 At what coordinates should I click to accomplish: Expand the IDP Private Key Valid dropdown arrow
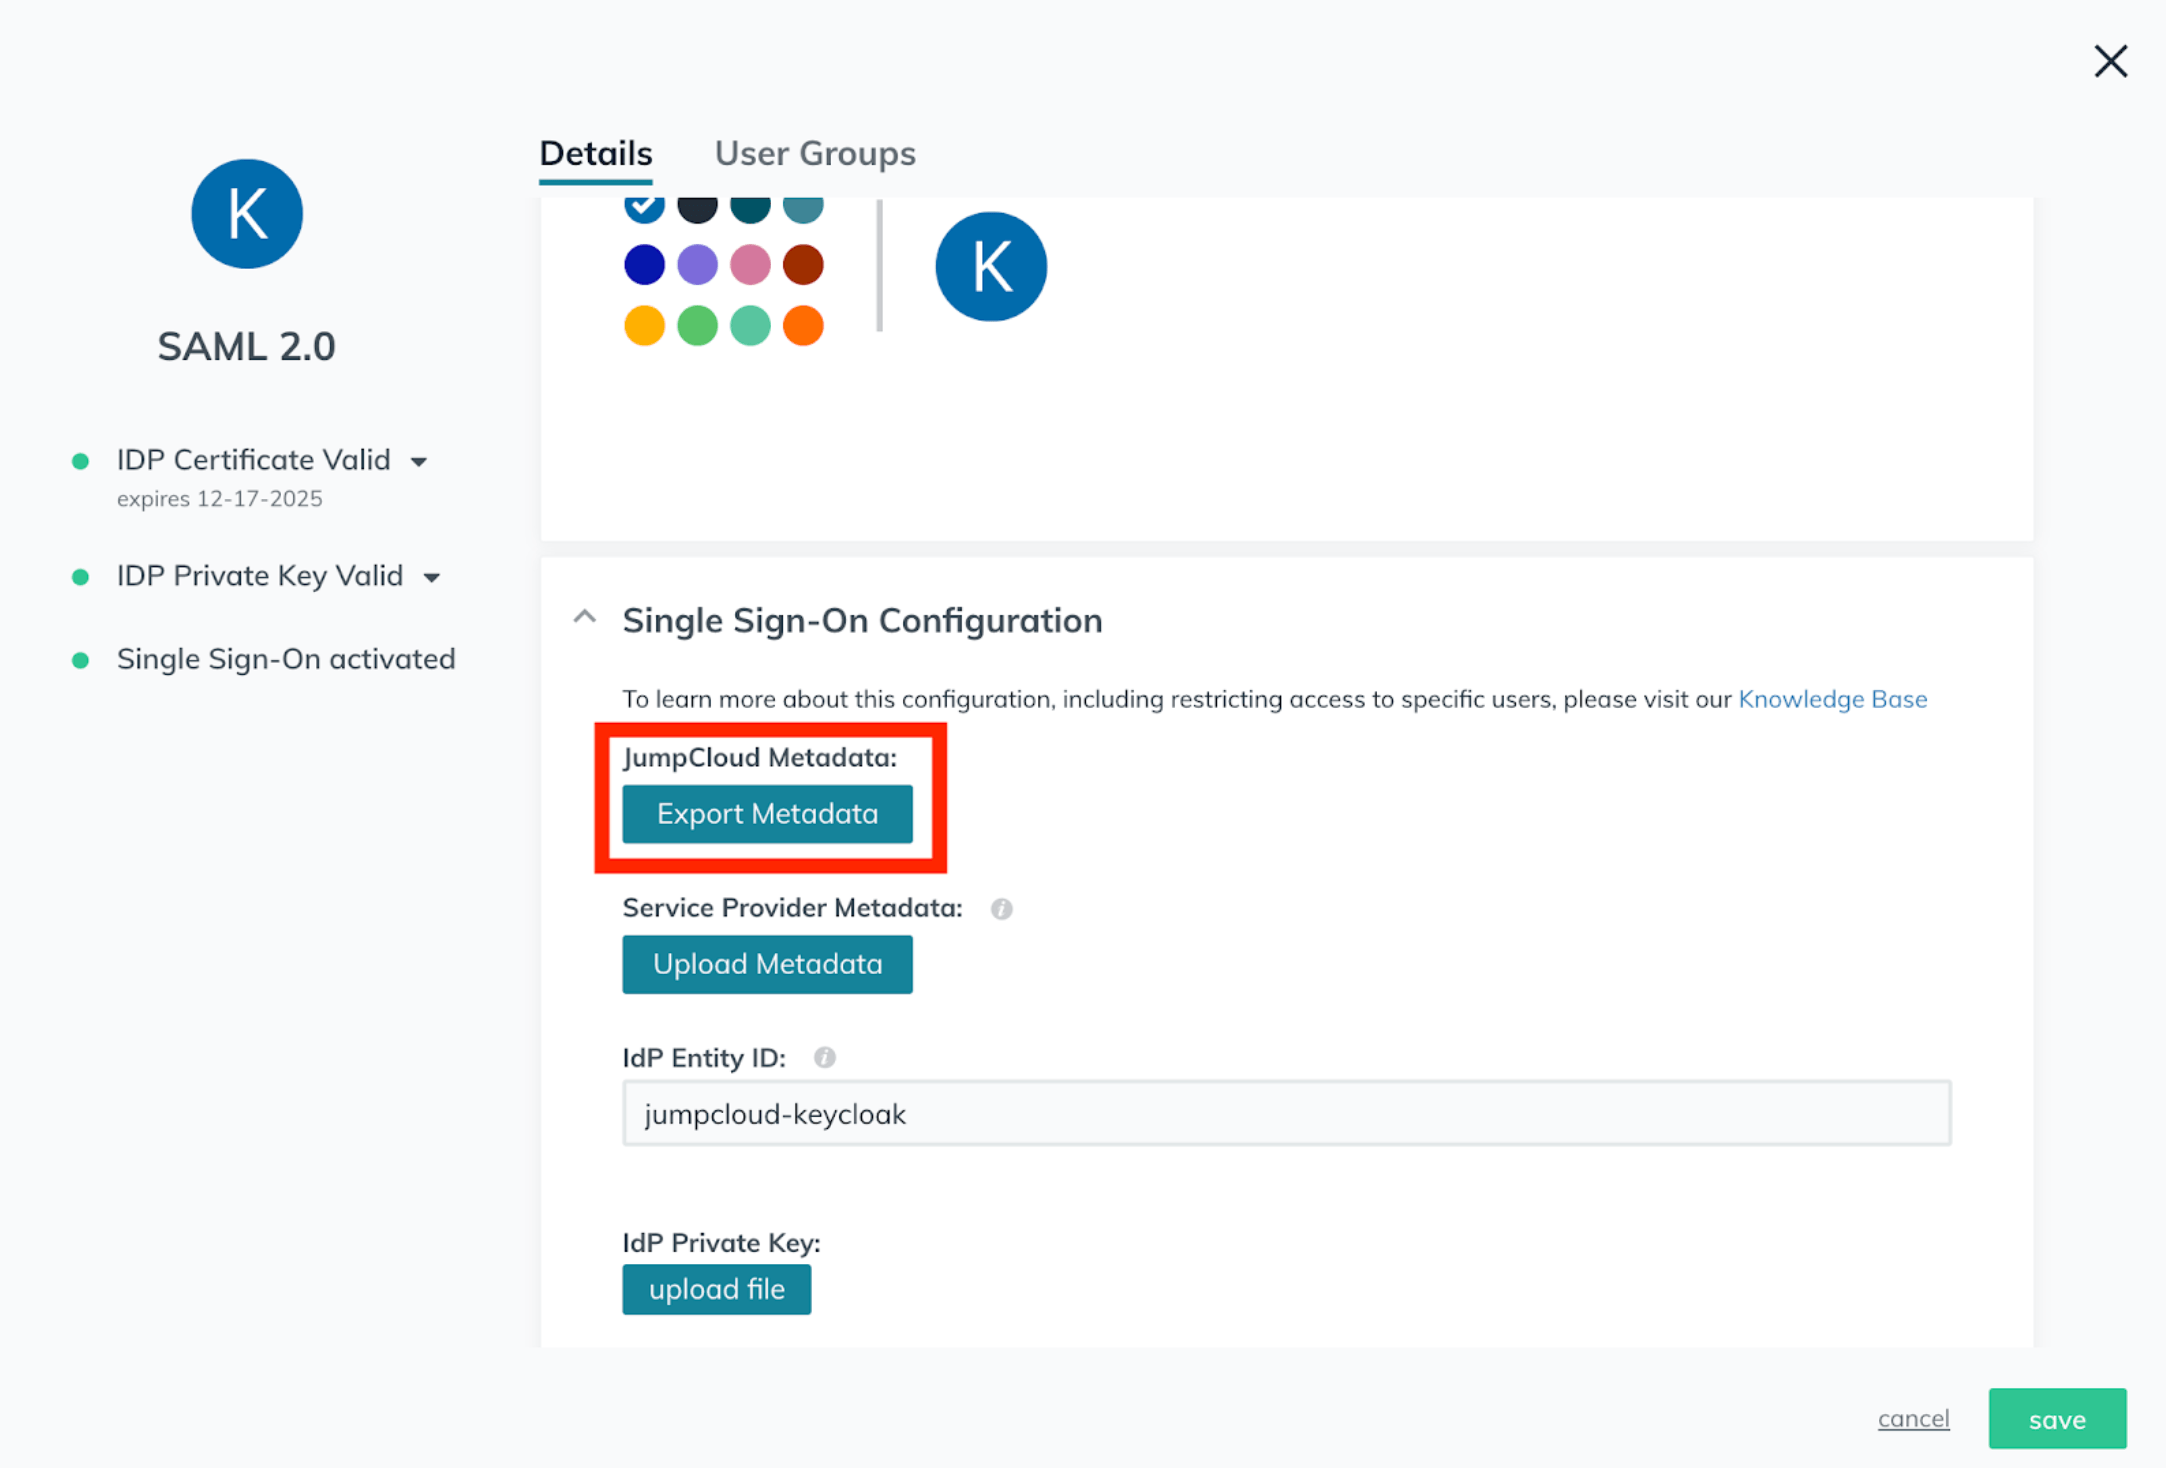point(432,578)
